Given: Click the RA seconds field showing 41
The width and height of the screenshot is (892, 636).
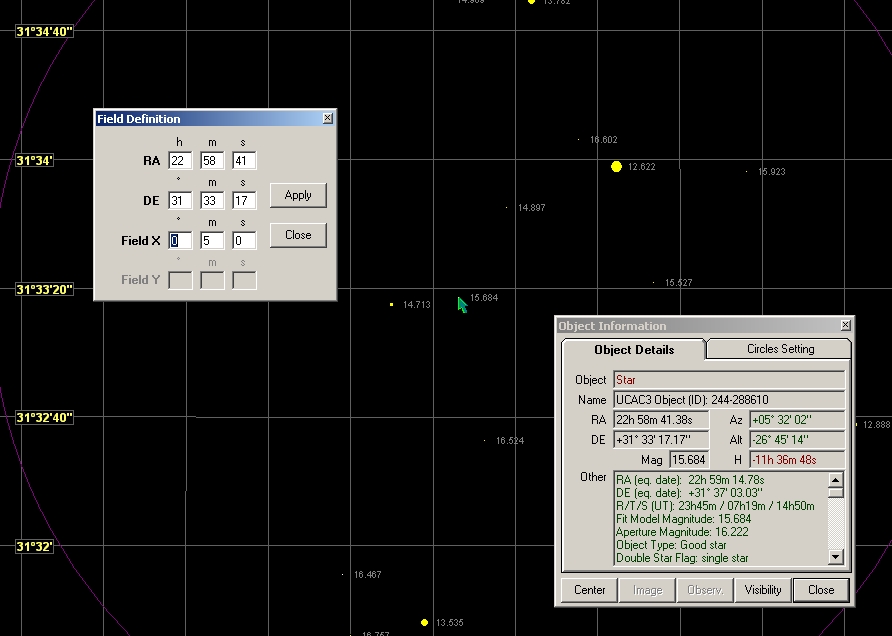Looking at the screenshot, I should (243, 160).
